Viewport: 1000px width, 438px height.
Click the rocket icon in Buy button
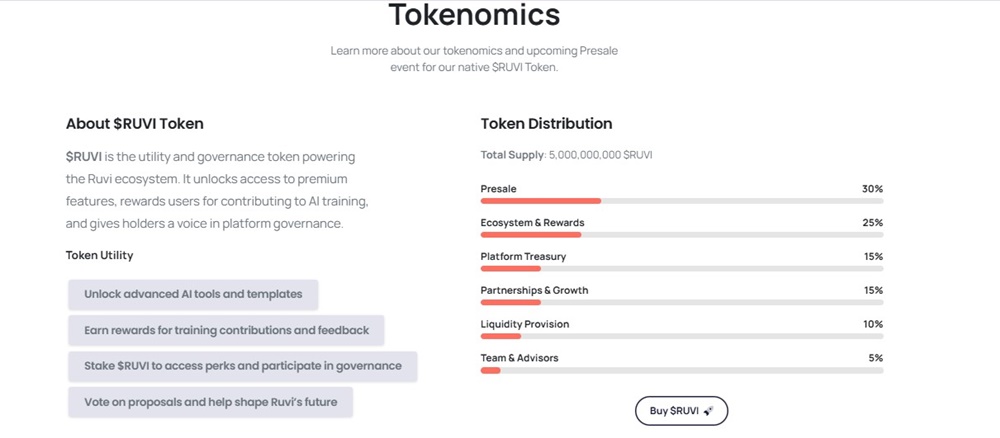click(708, 411)
